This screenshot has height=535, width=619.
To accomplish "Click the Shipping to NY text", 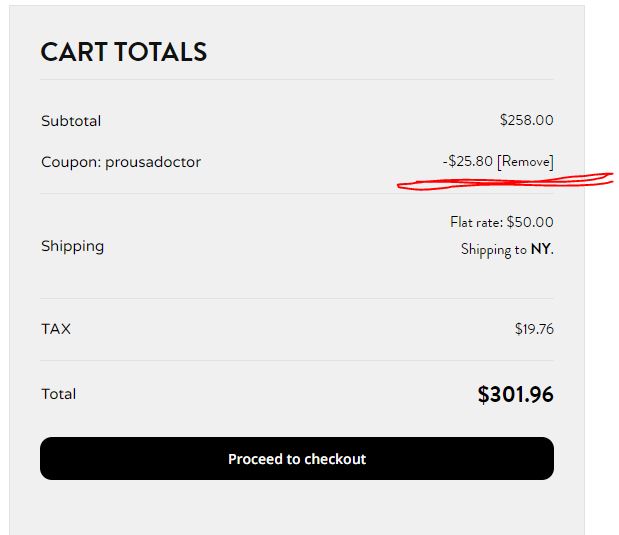I will click(507, 250).
